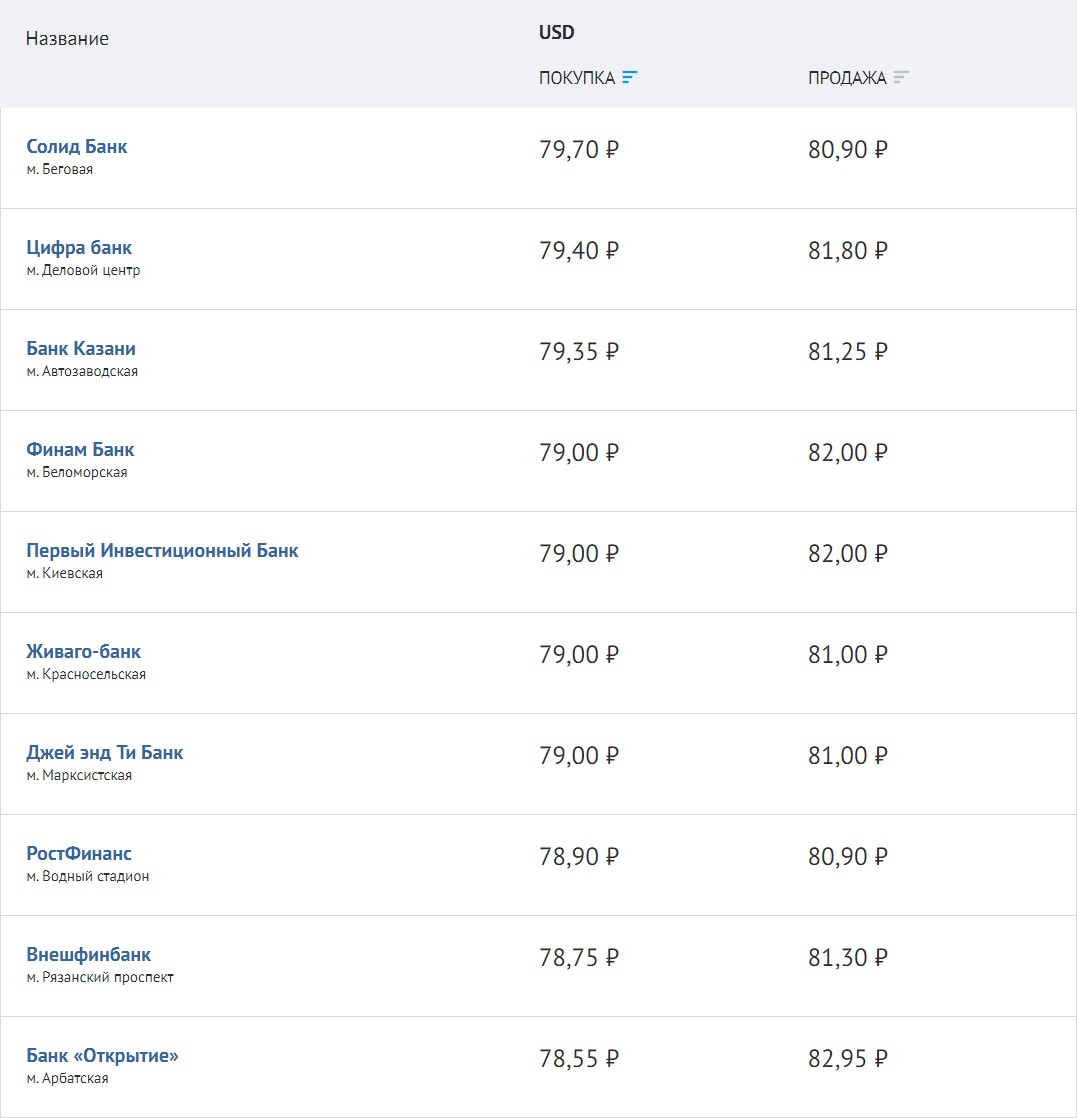Click Банк «Открытие» sell rate 82,95 ₽

[848, 1059]
